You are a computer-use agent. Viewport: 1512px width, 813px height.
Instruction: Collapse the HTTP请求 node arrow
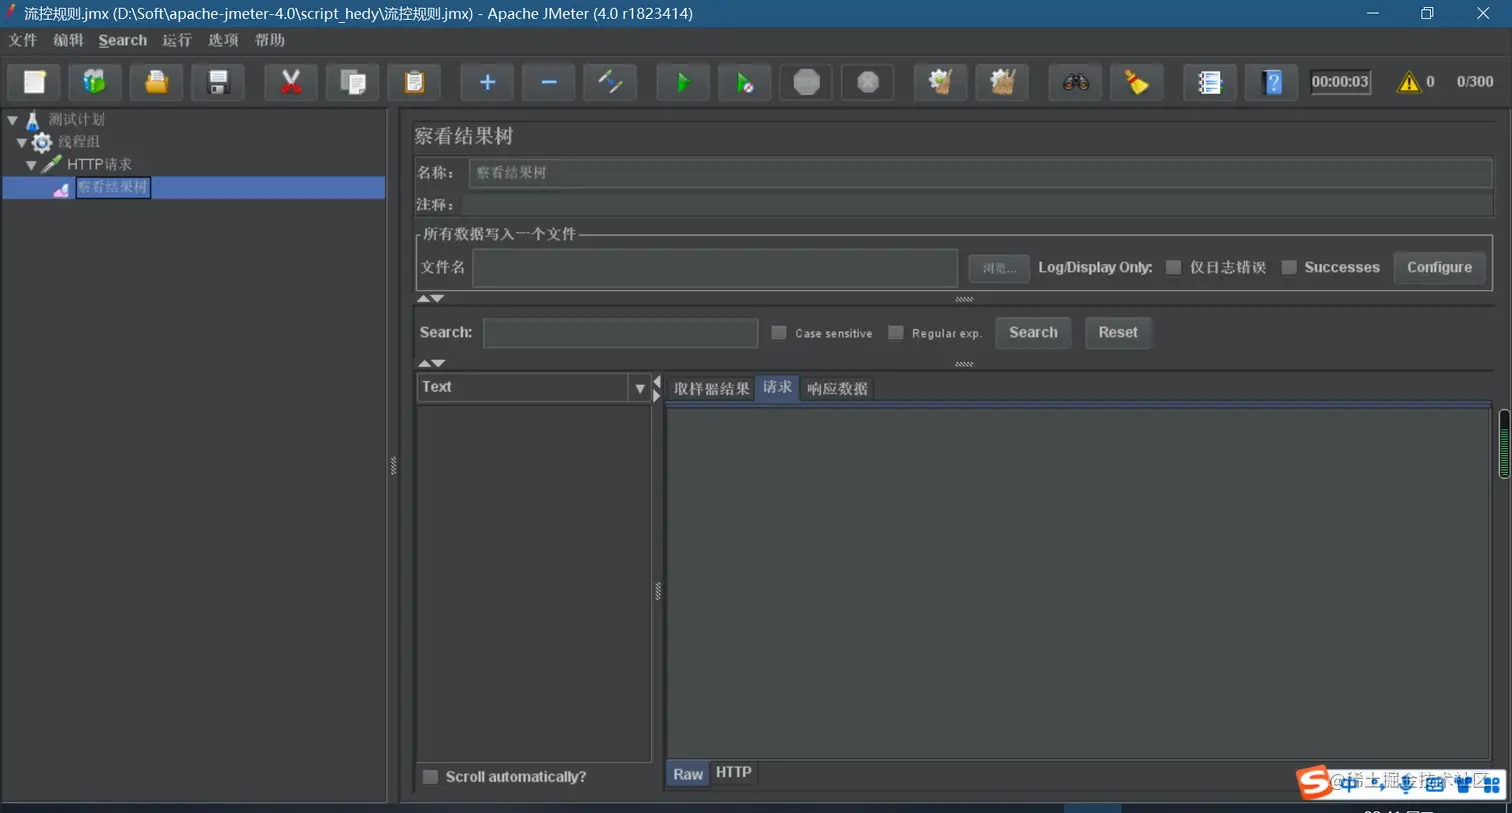click(31, 165)
